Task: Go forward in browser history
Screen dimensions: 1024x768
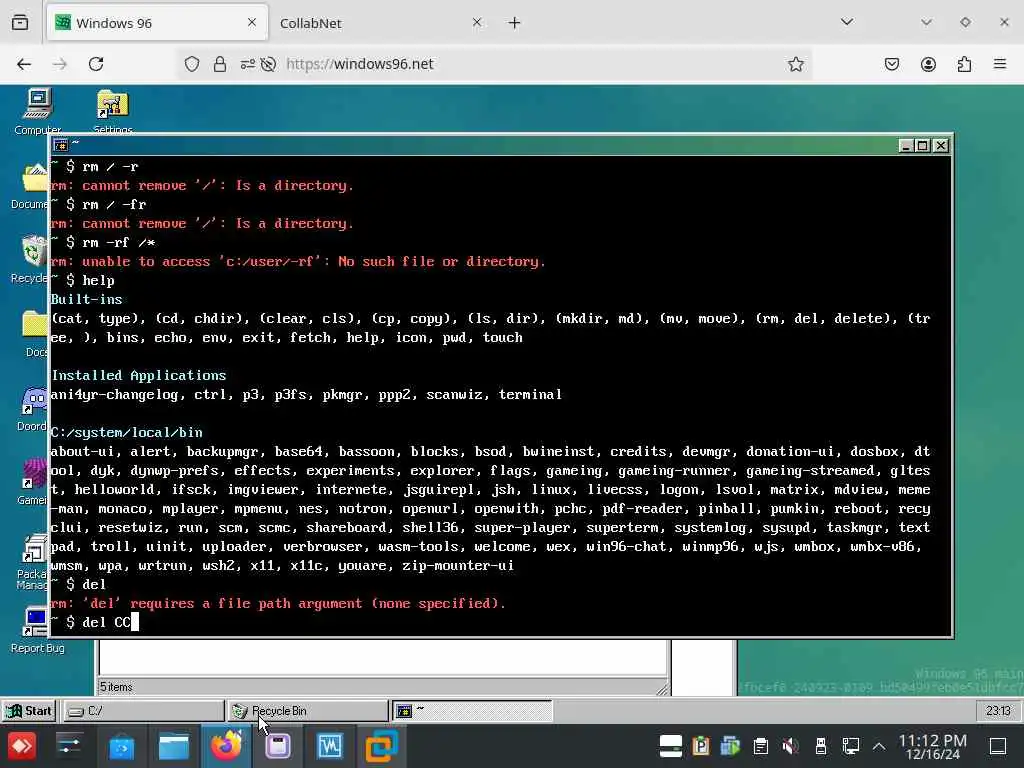Action: point(59,64)
